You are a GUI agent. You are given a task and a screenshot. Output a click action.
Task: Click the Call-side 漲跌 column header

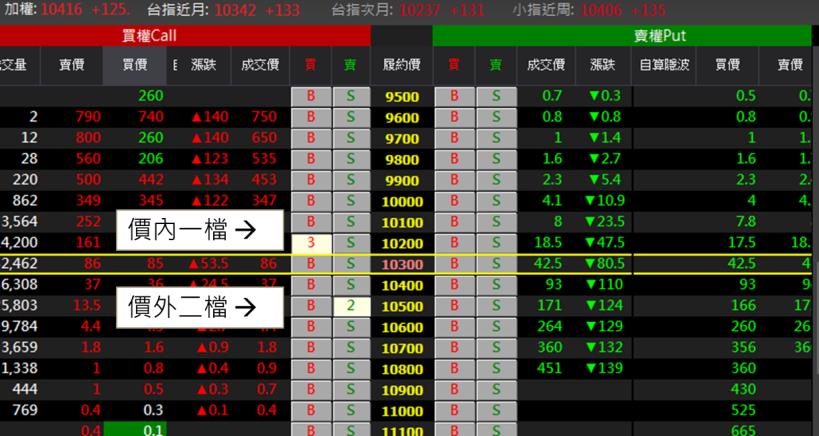pos(204,65)
